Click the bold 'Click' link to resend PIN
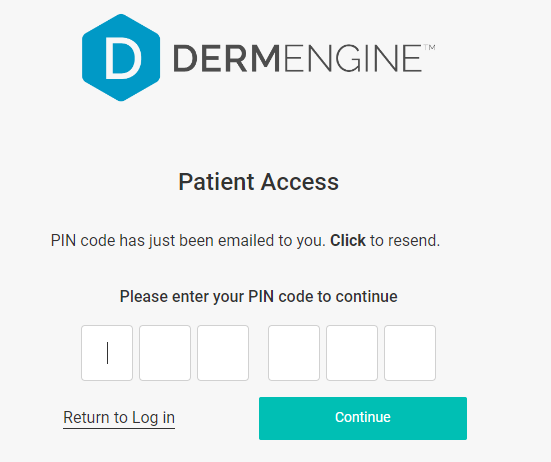Screen dimensions: 551x462 pos(348,241)
